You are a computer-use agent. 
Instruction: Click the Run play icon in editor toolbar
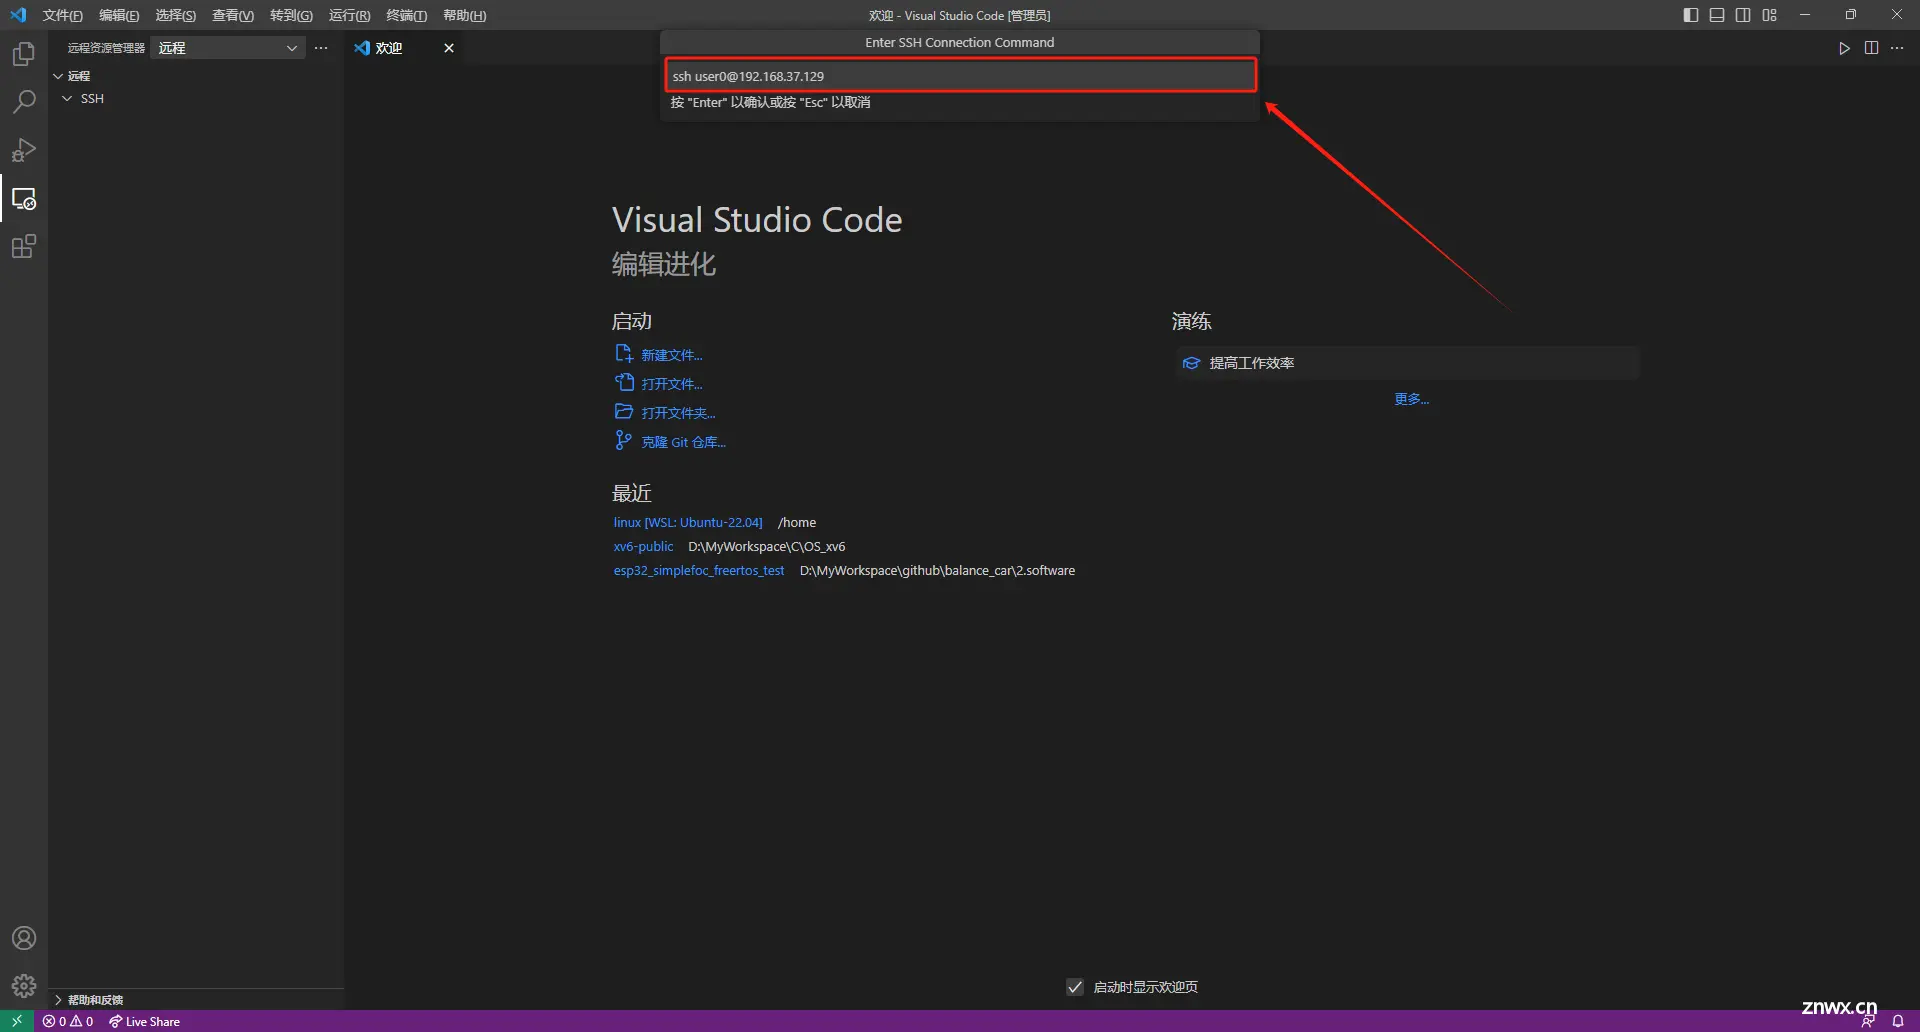coord(1844,48)
